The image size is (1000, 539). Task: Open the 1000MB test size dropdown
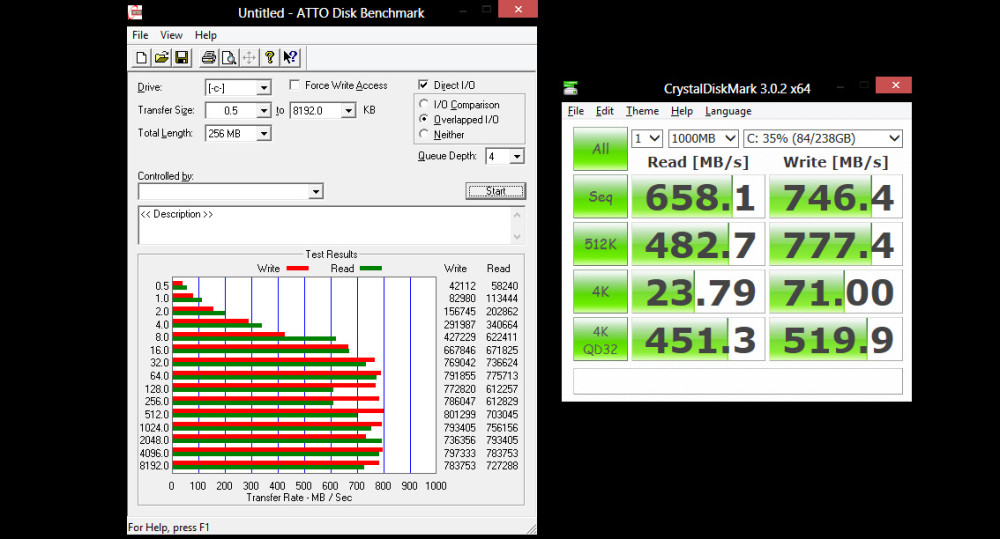pyautogui.click(x=703, y=138)
